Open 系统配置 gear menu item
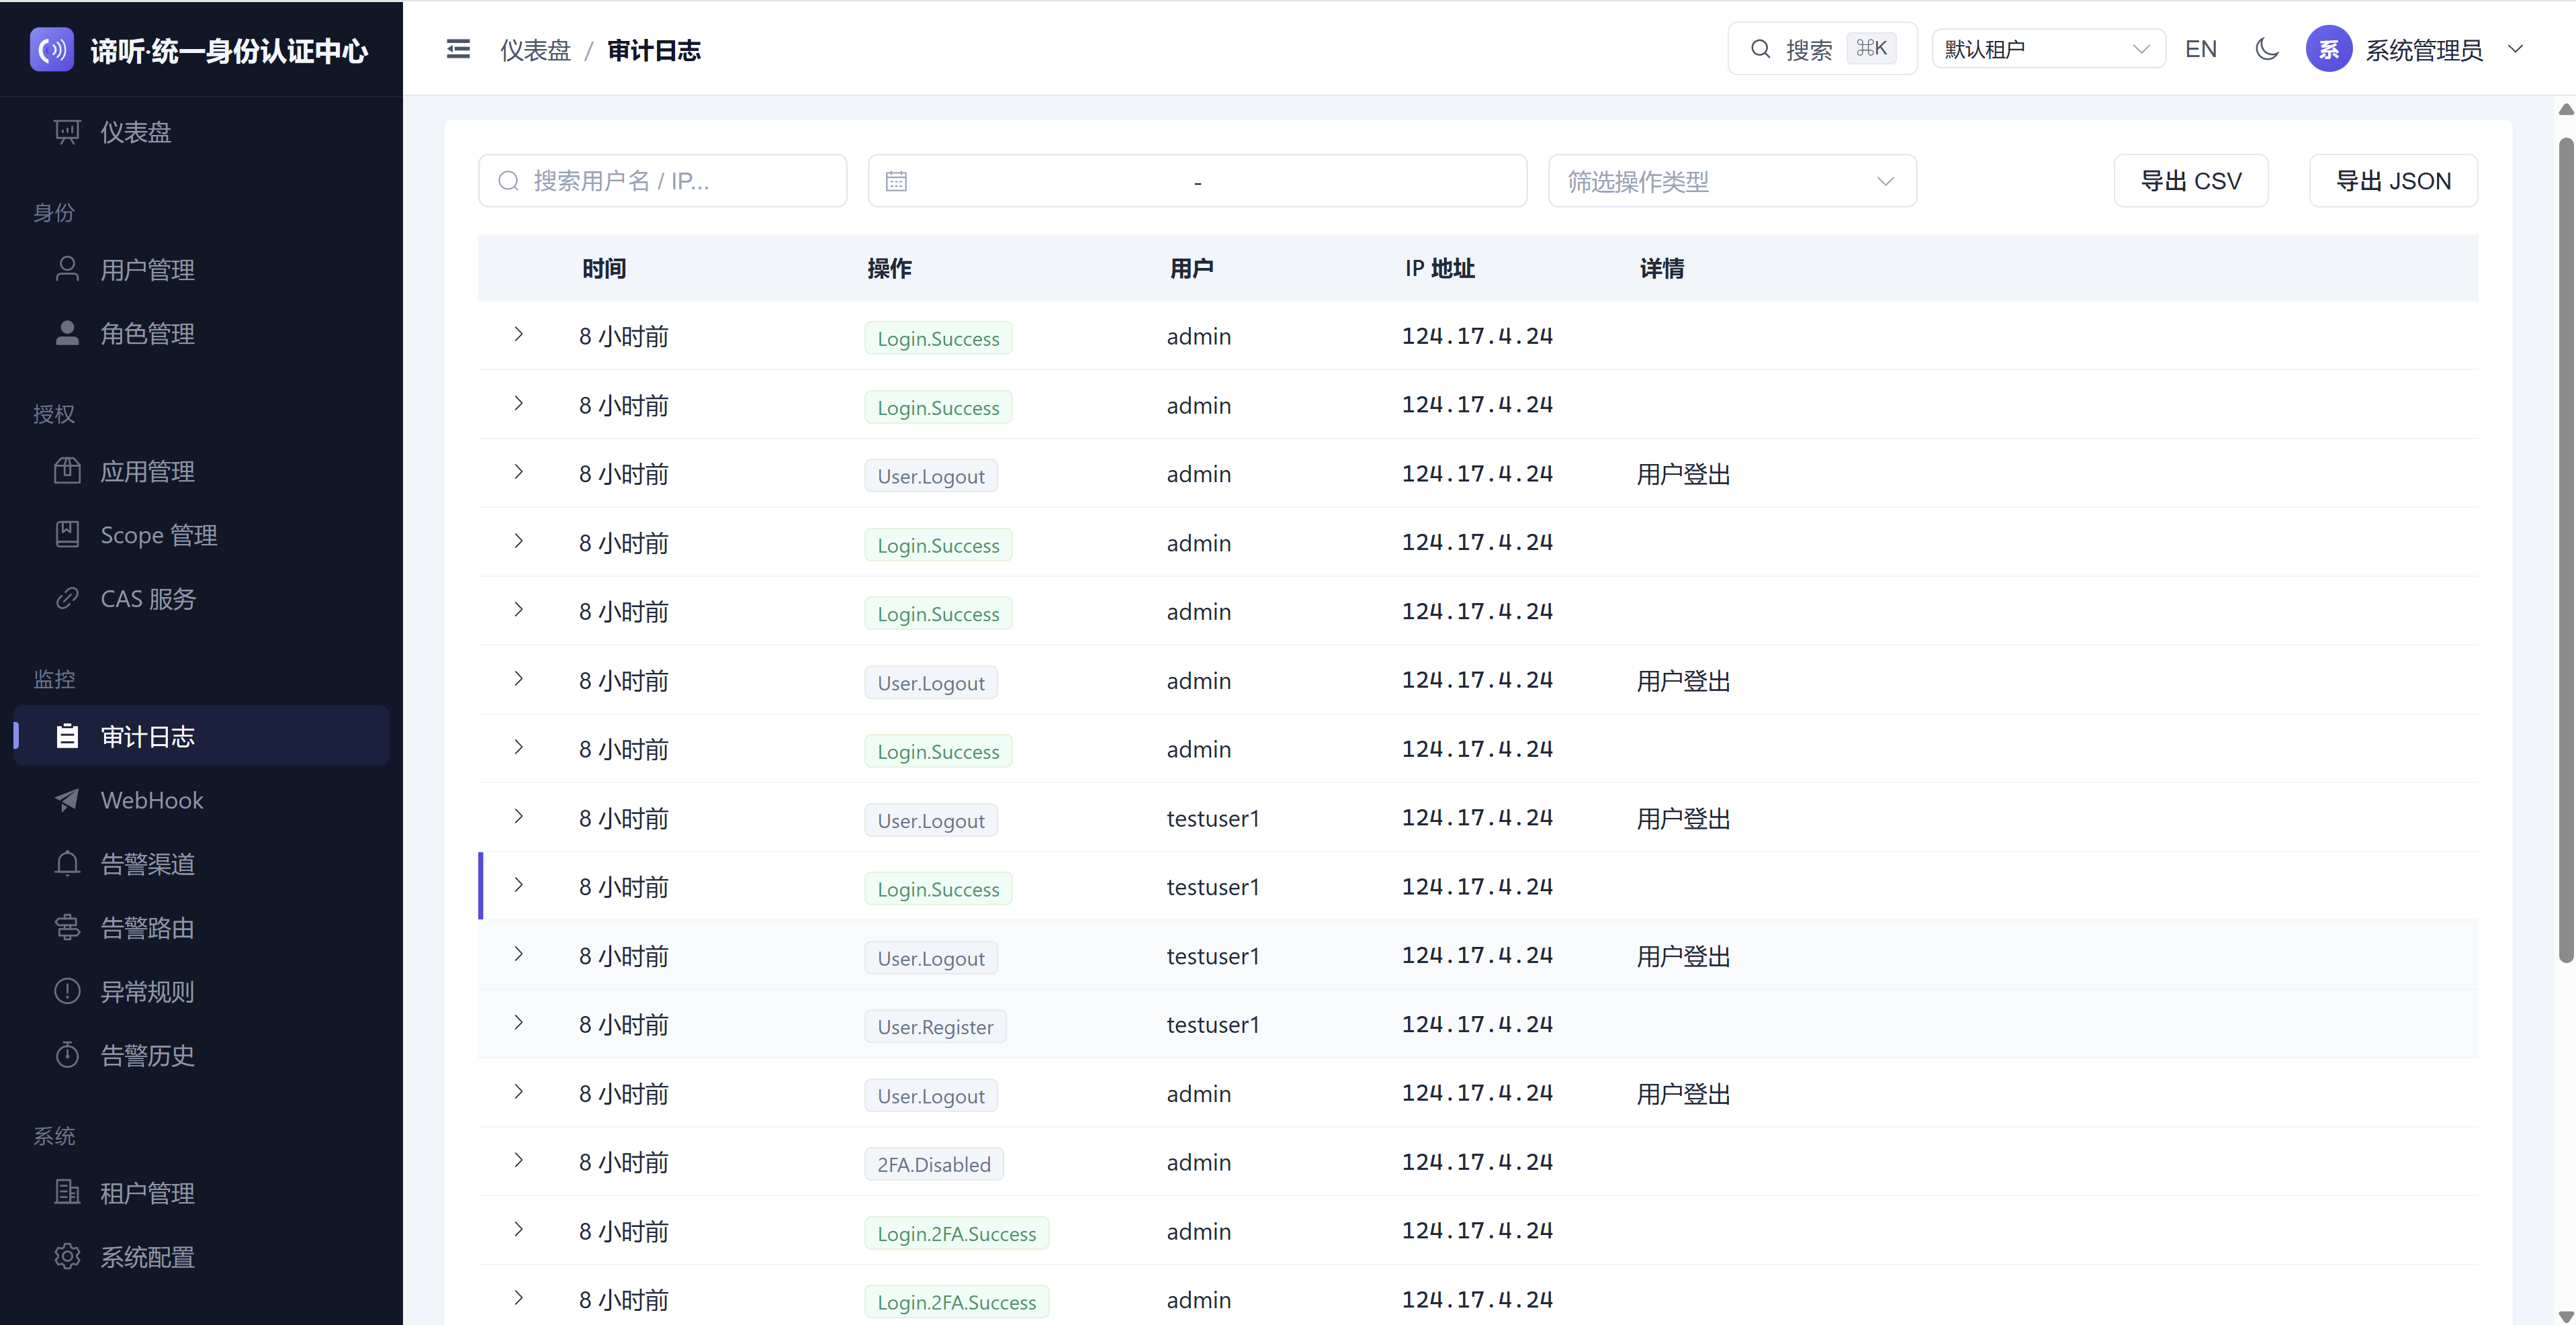 click(x=147, y=1257)
